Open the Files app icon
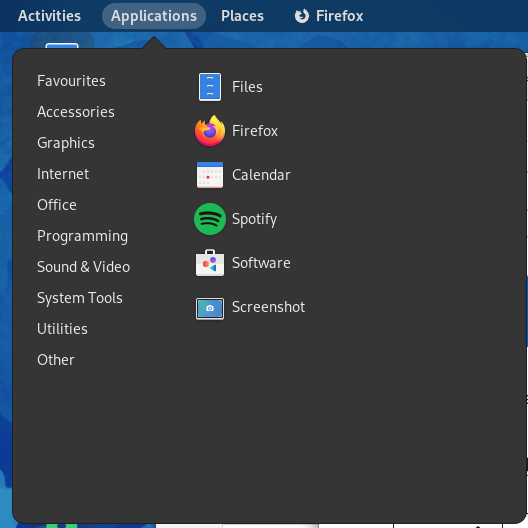528x528 pixels. point(209,87)
